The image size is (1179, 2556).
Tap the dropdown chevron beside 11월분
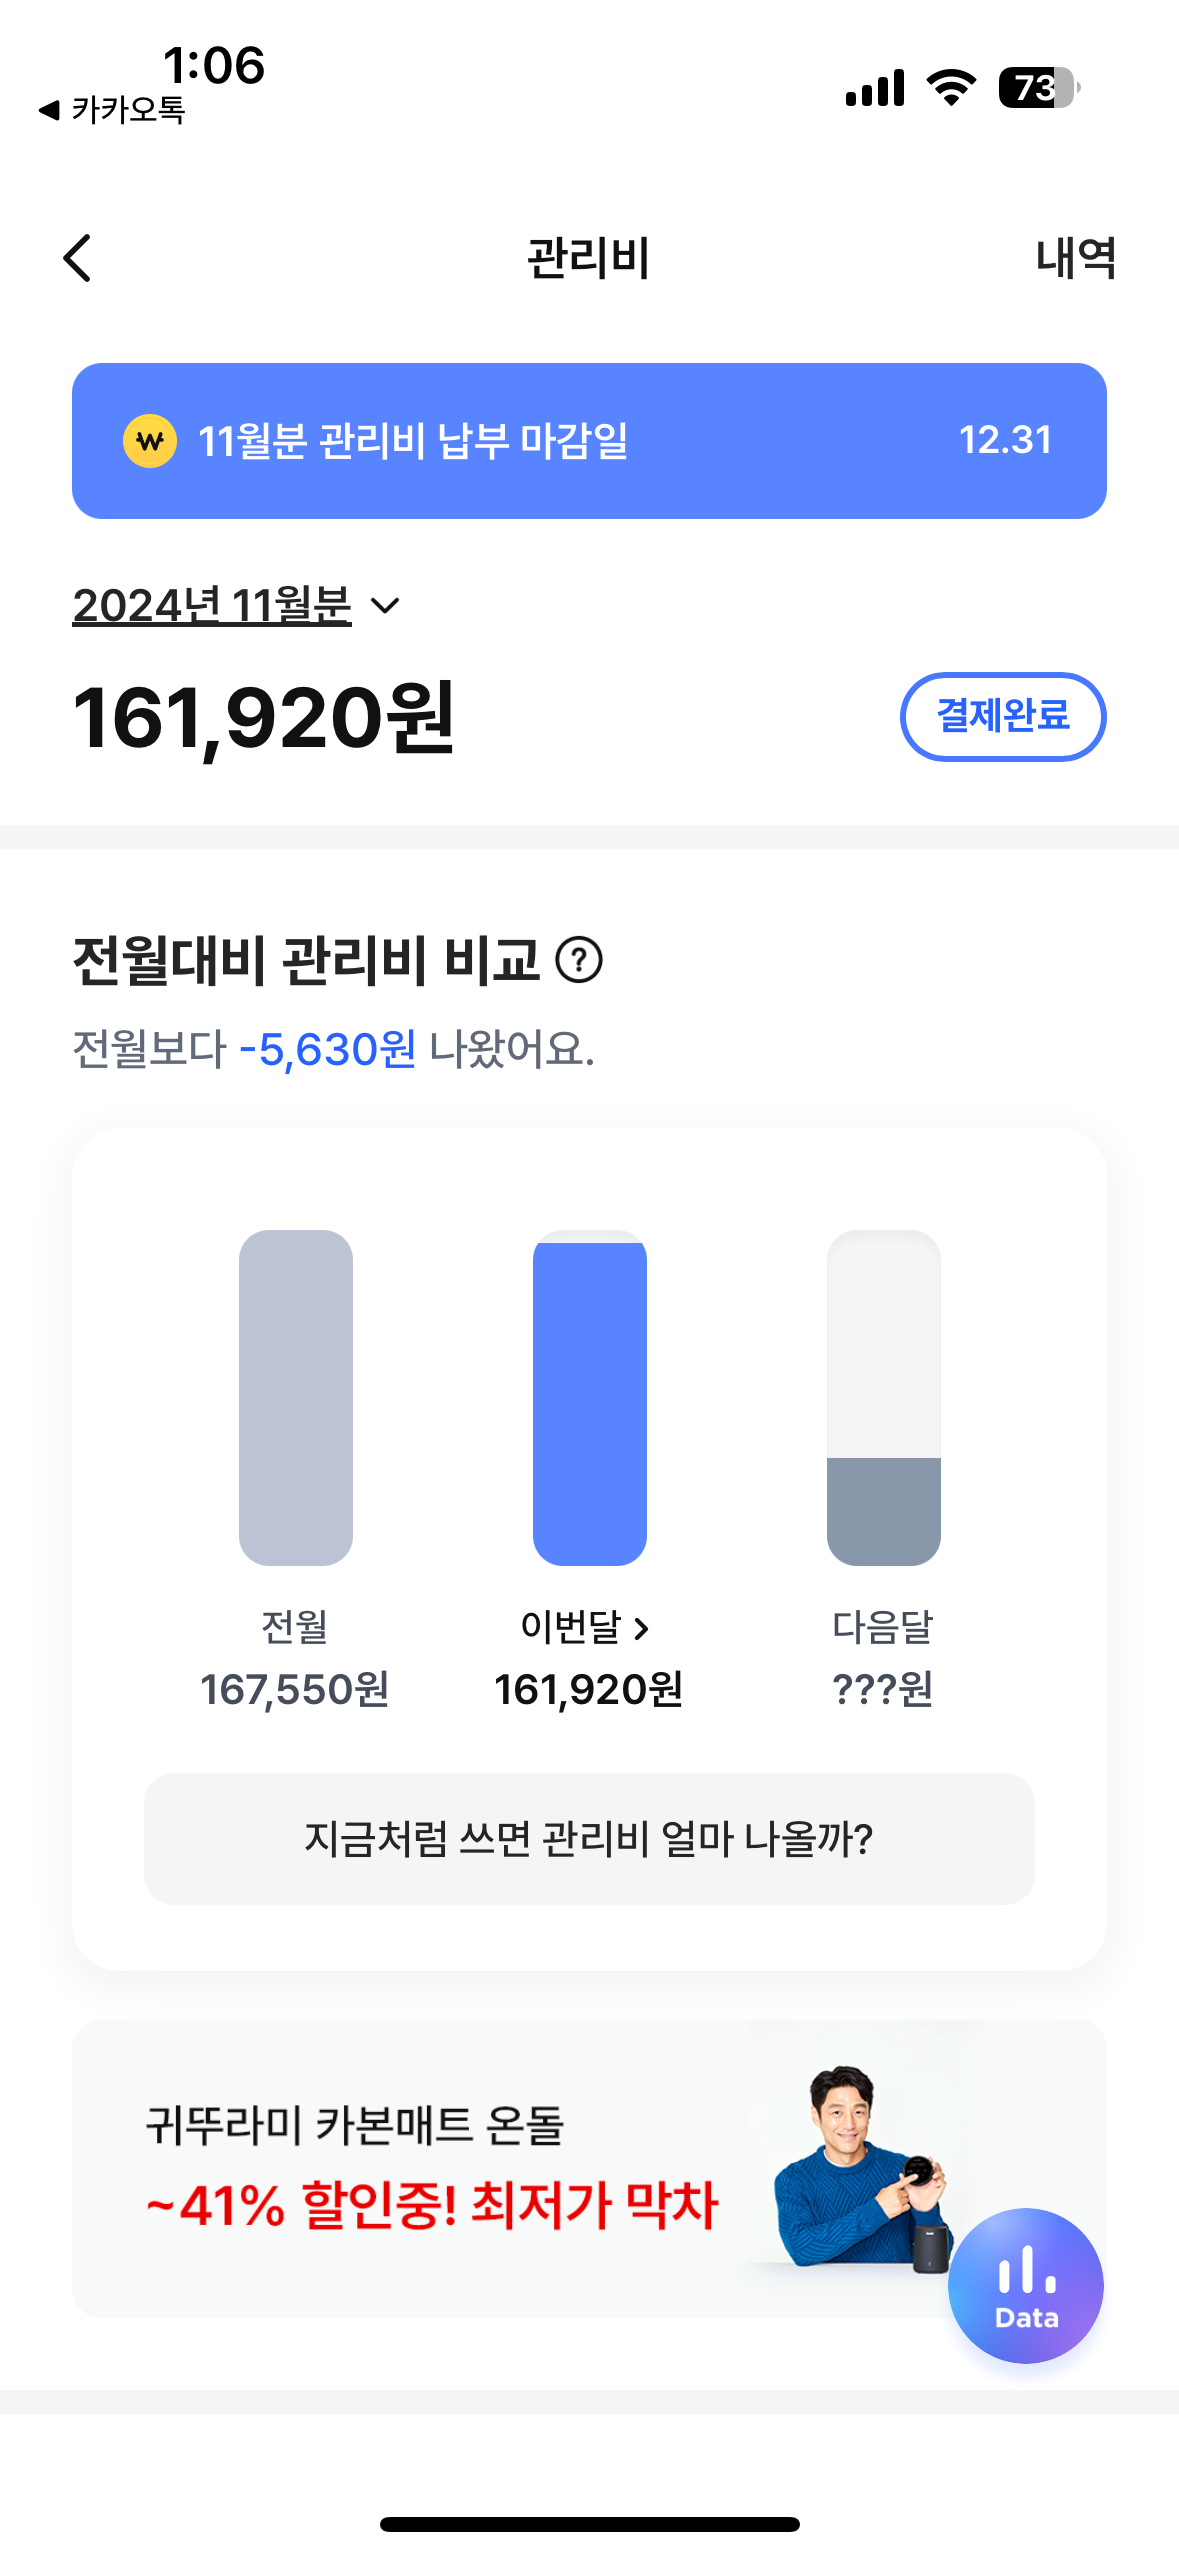point(385,606)
